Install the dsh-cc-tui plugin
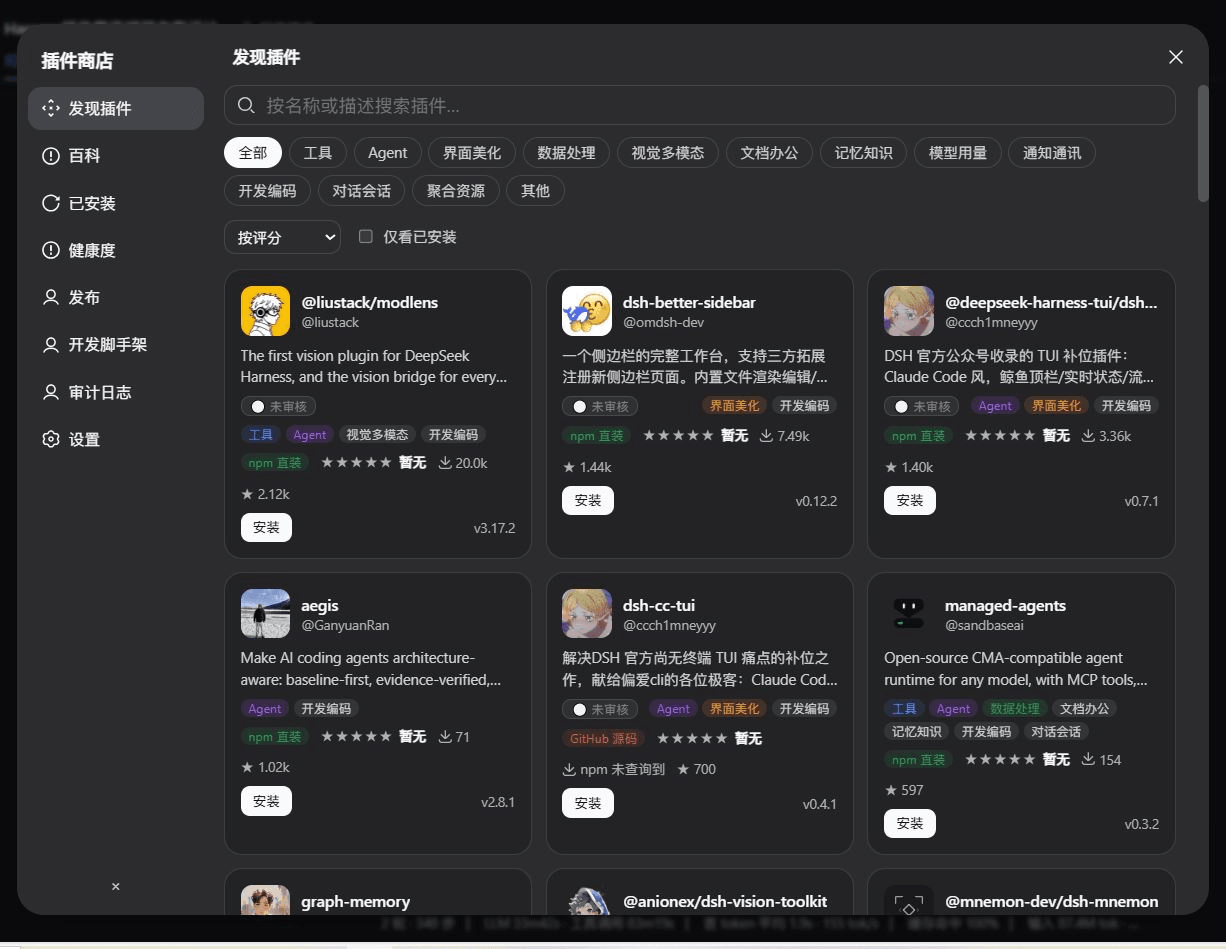This screenshot has width=1226, height=949. pos(588,803)
